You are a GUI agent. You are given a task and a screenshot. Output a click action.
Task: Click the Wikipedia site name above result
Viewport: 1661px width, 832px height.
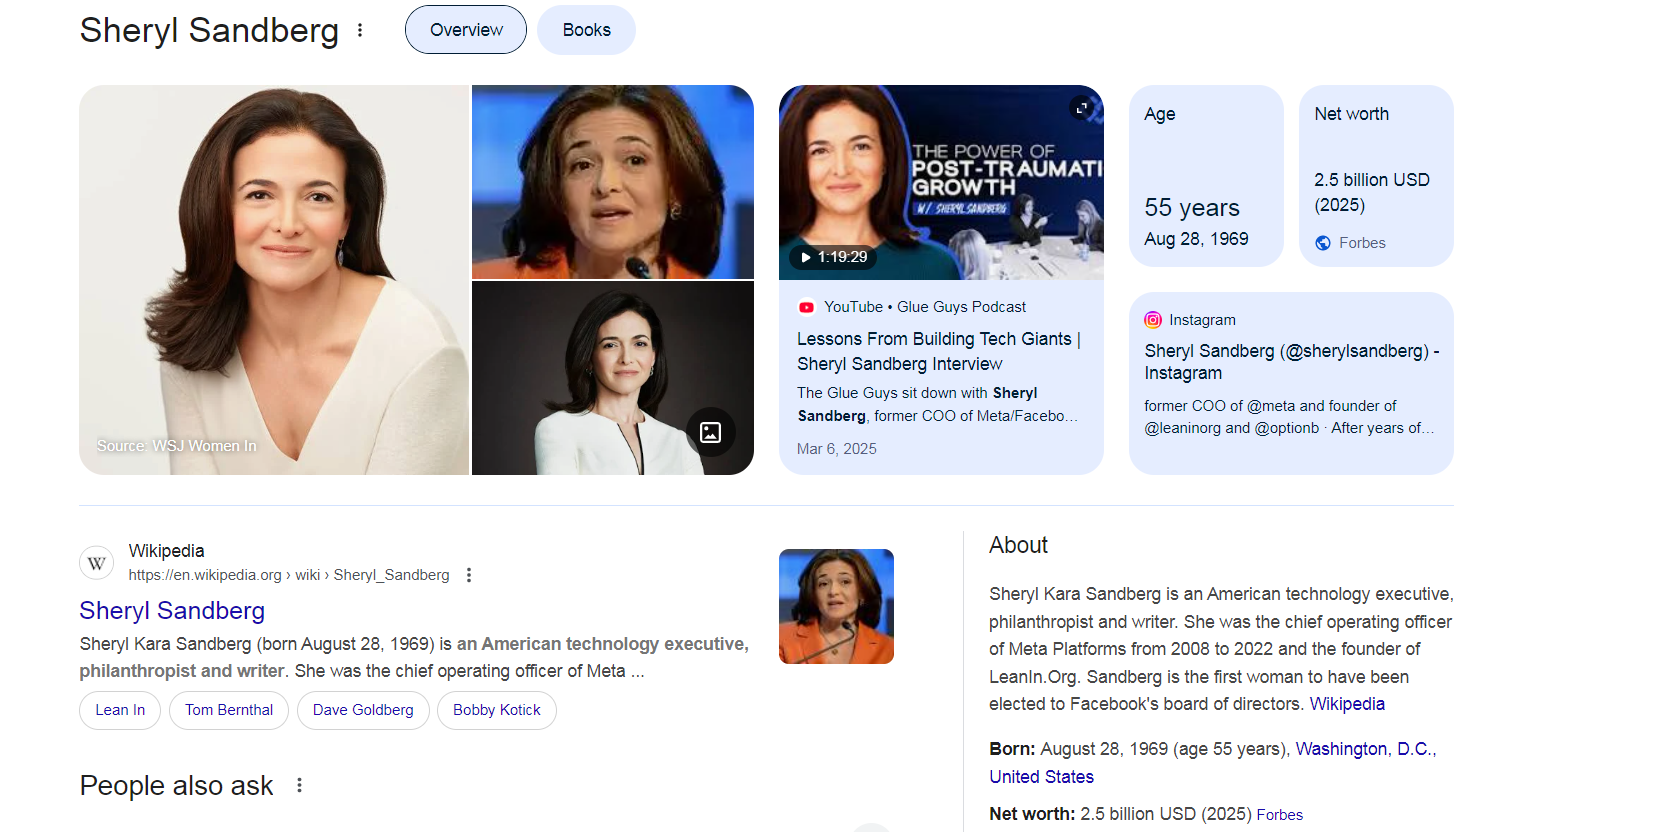click(166, 551)
